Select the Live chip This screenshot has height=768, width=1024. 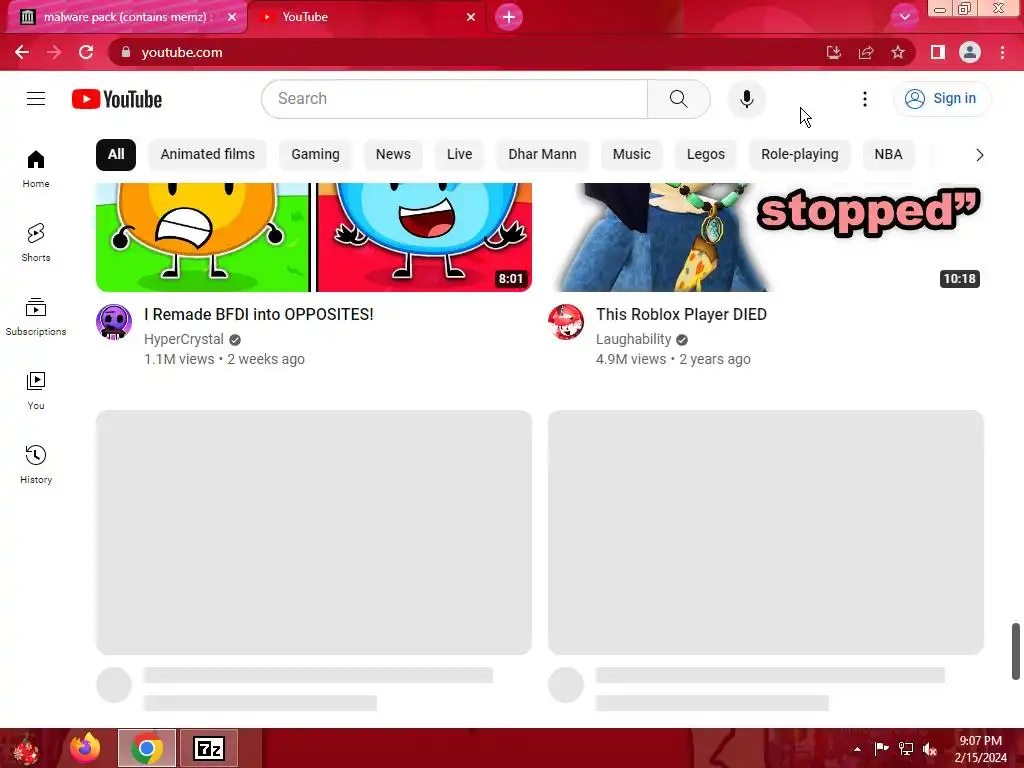pos(459,155)
